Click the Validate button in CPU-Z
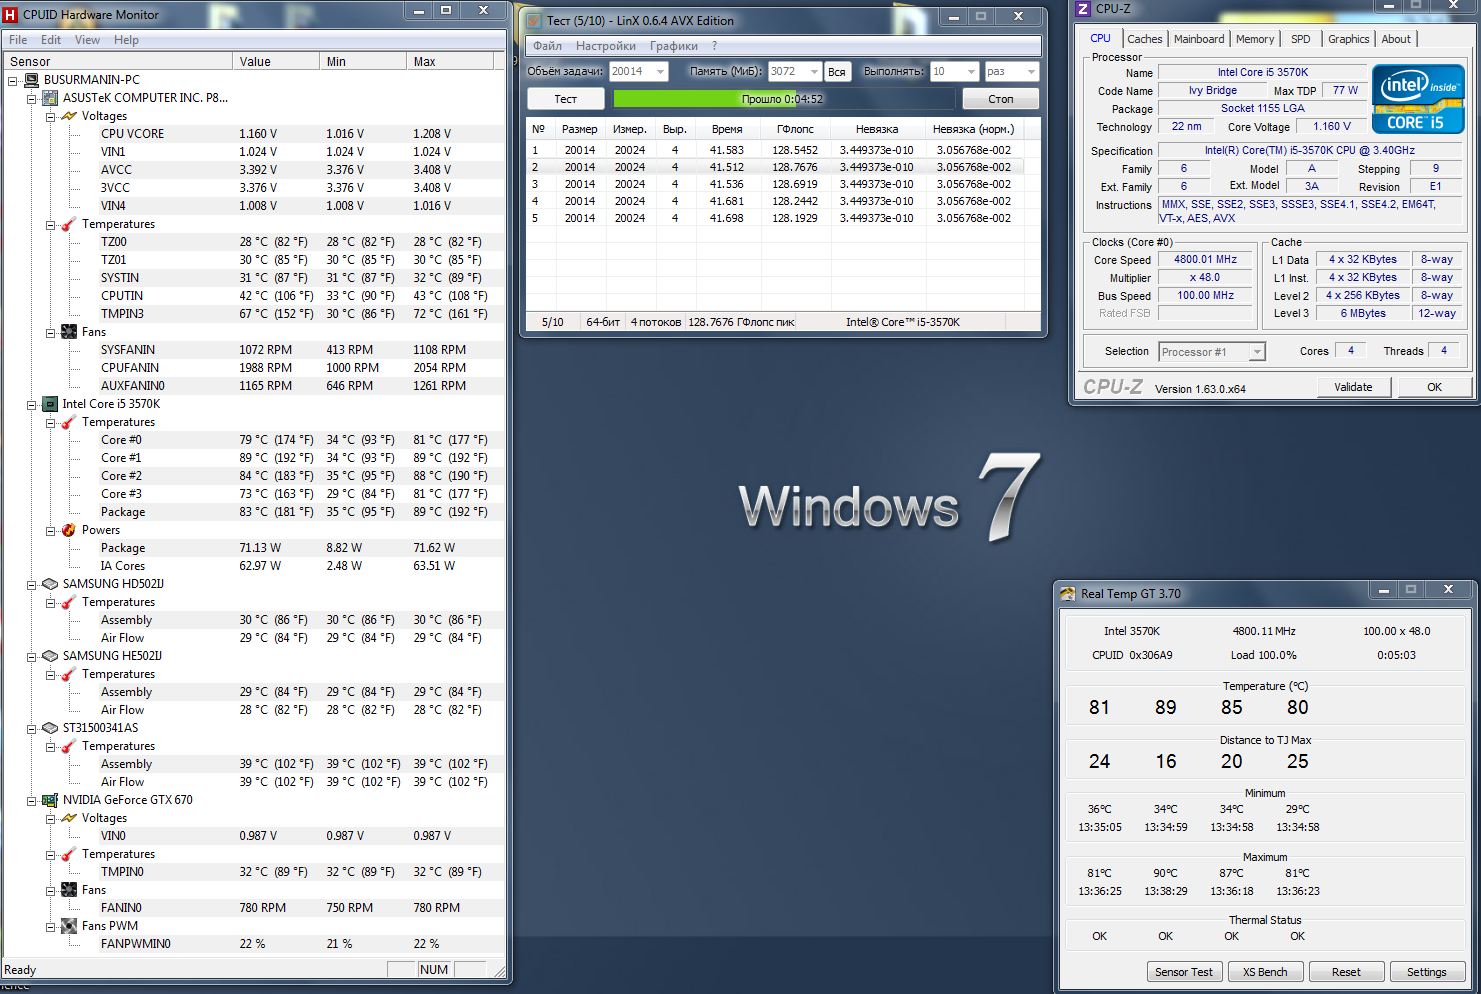Screen dimensions: 1481x994 1353,387
